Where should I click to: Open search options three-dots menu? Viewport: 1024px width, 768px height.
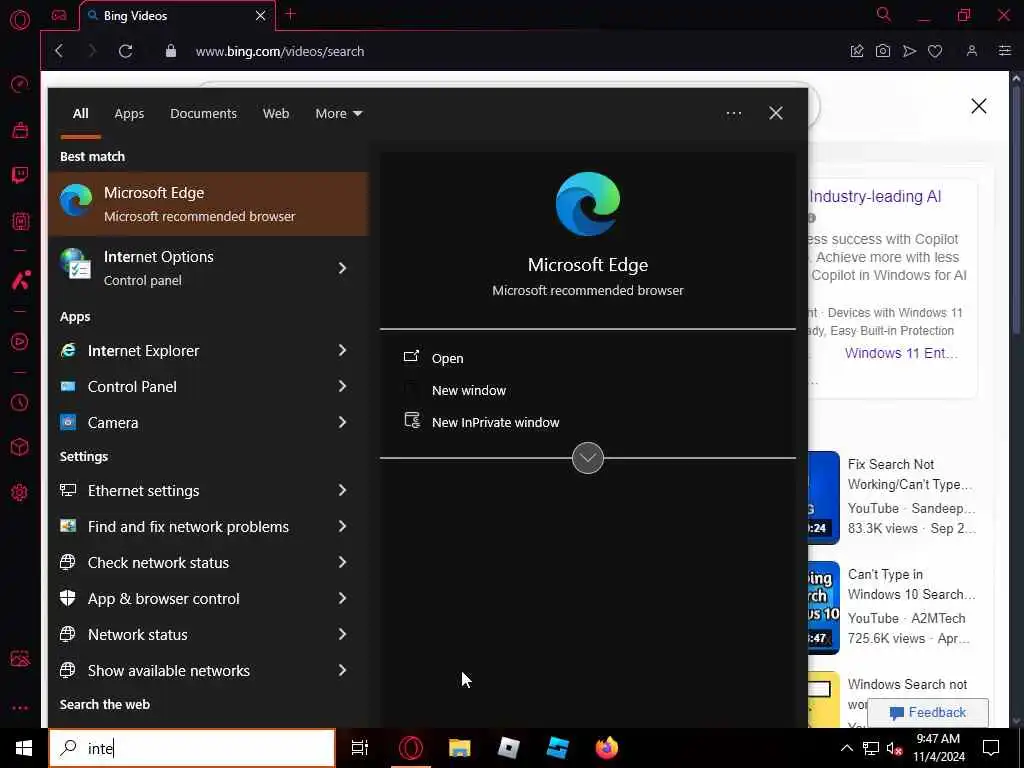pos(733,114)
